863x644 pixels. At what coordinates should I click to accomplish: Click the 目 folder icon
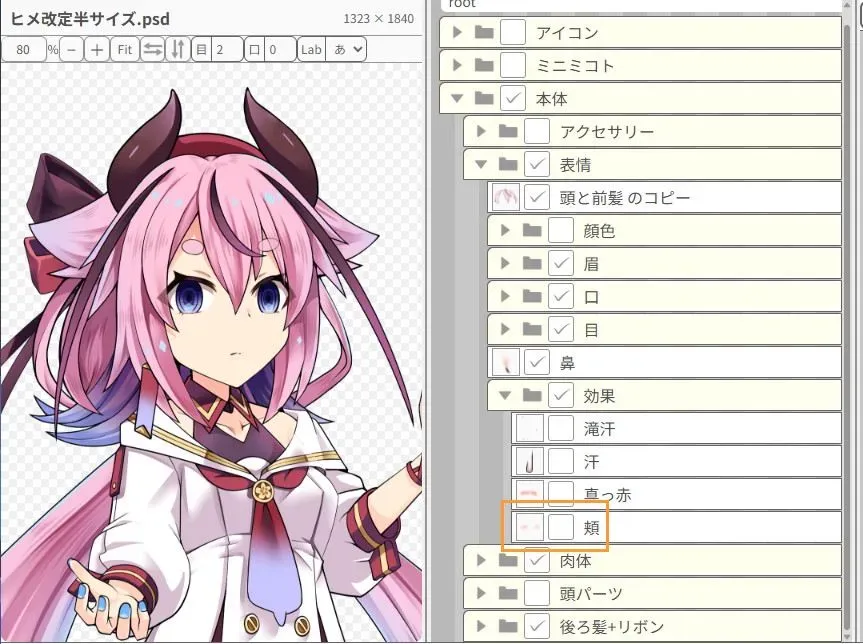click(x=532, y=330)
